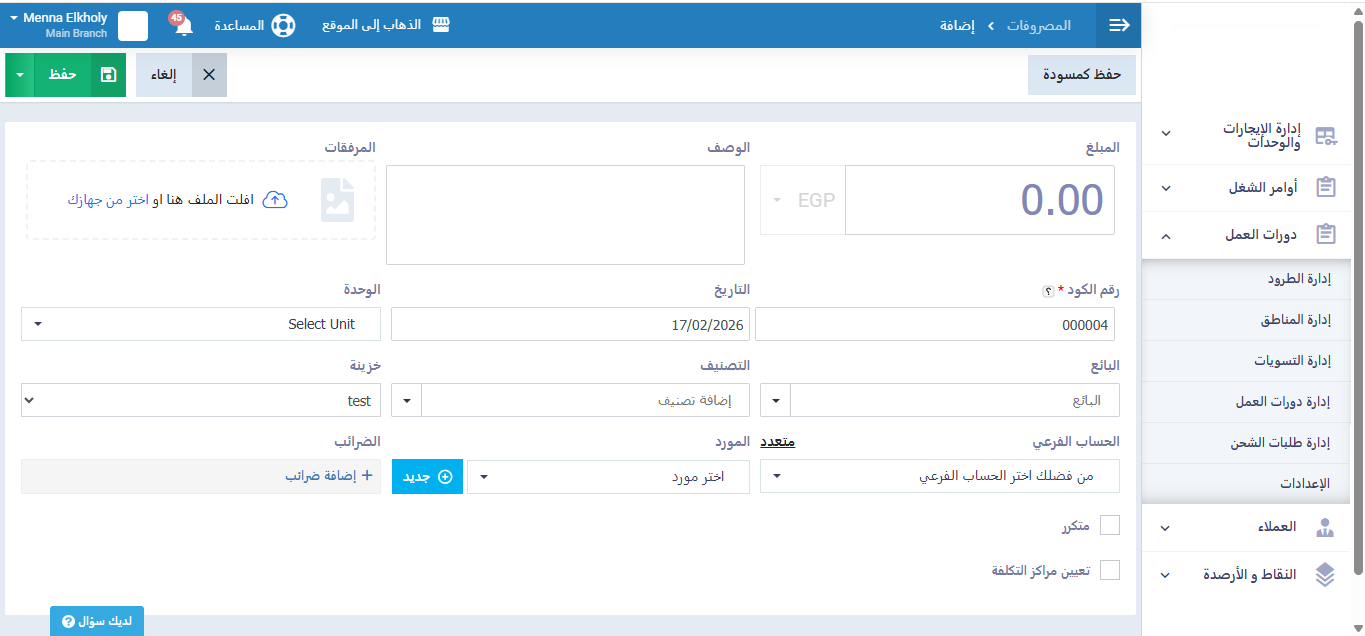Click the save floppy disk icon

108,75
